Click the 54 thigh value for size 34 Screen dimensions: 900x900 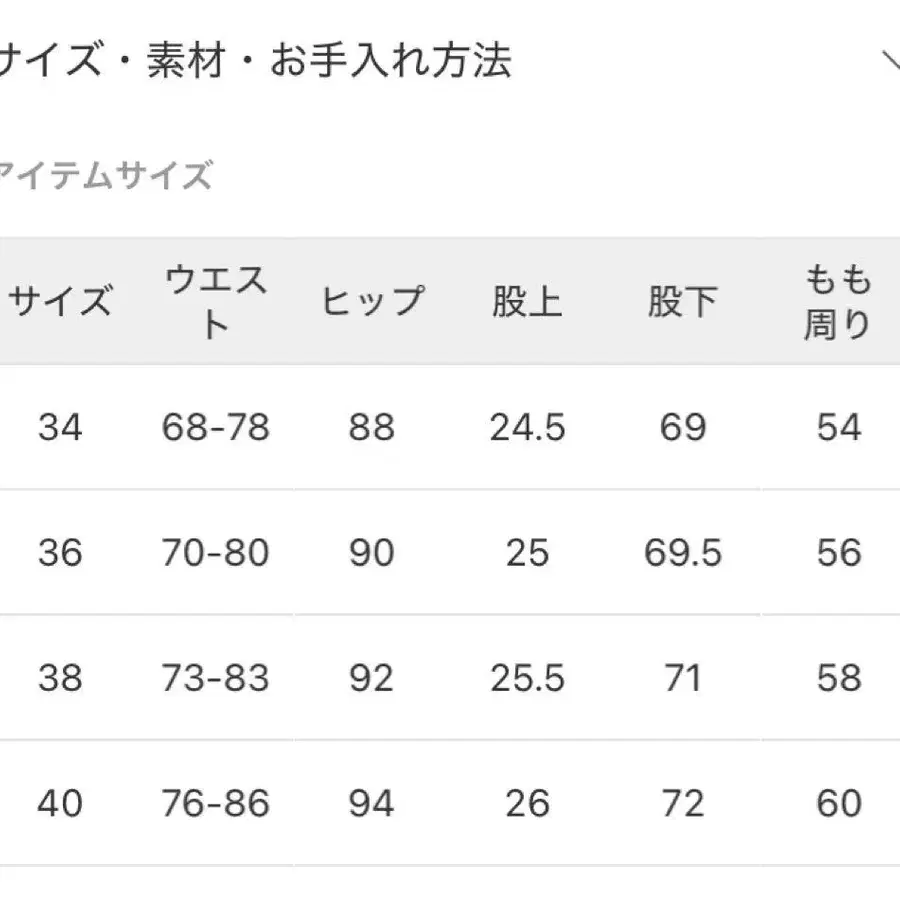tap(838, 427)
